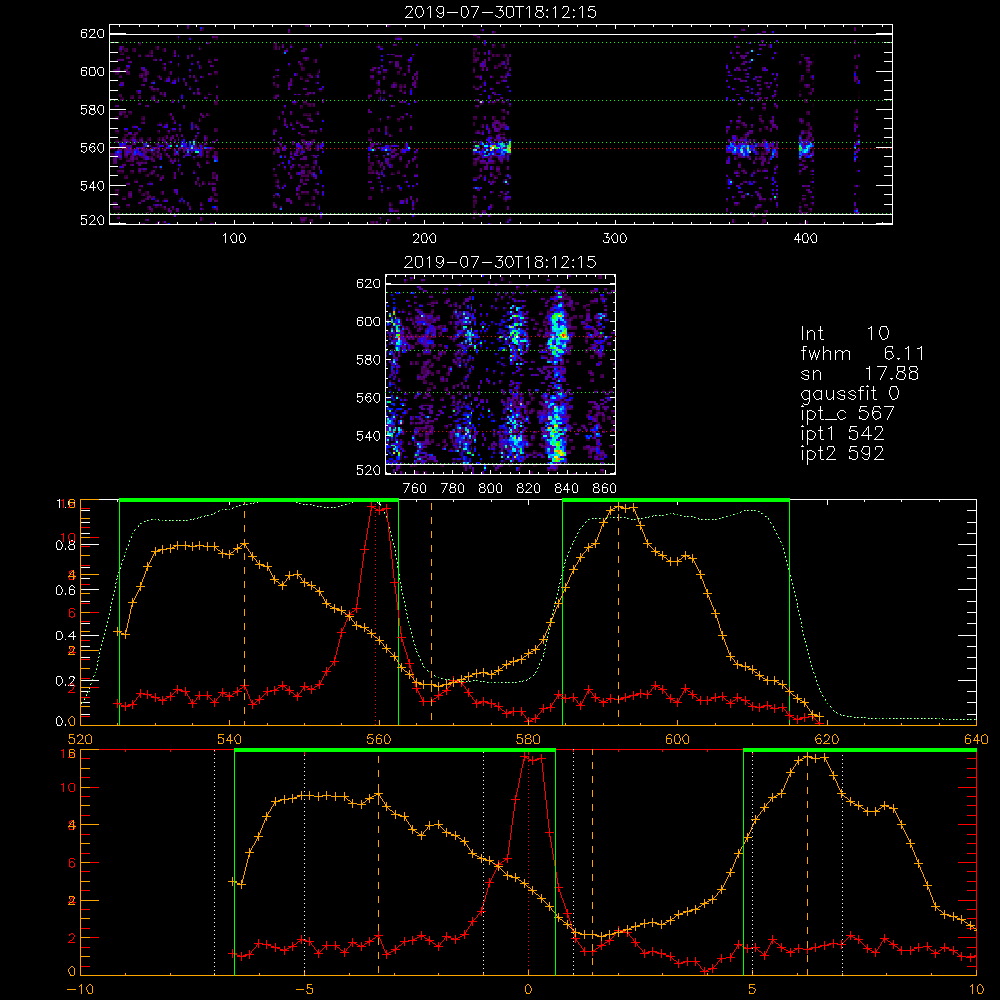Click x-axis label 200 of top spectrogram

424,239
